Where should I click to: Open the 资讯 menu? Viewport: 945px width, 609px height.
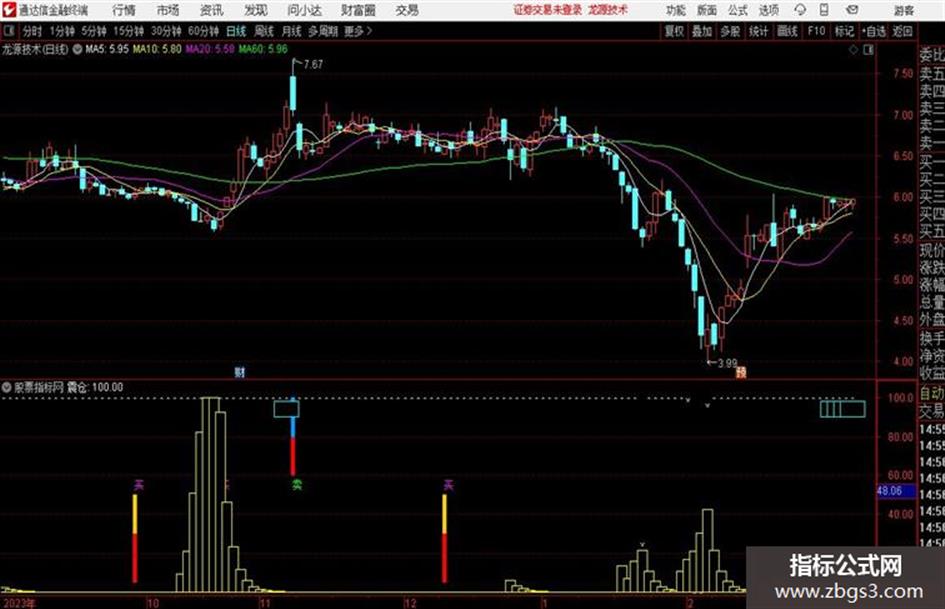[212, 10]
